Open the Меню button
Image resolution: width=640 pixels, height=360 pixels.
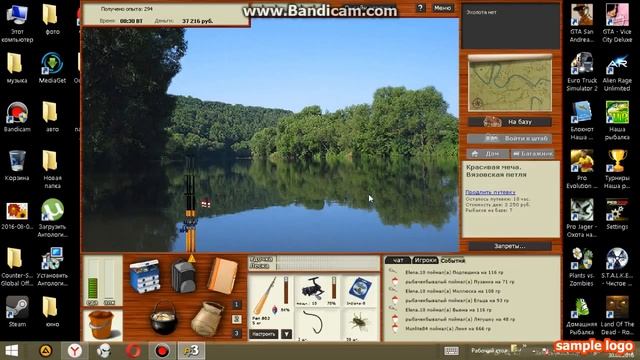point(442,8)
